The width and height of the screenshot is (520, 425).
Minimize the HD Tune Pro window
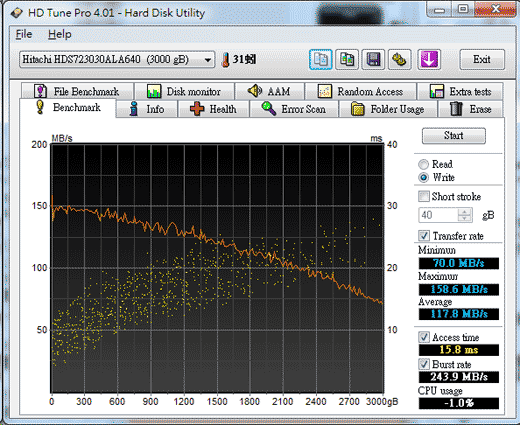coord(439,9)
